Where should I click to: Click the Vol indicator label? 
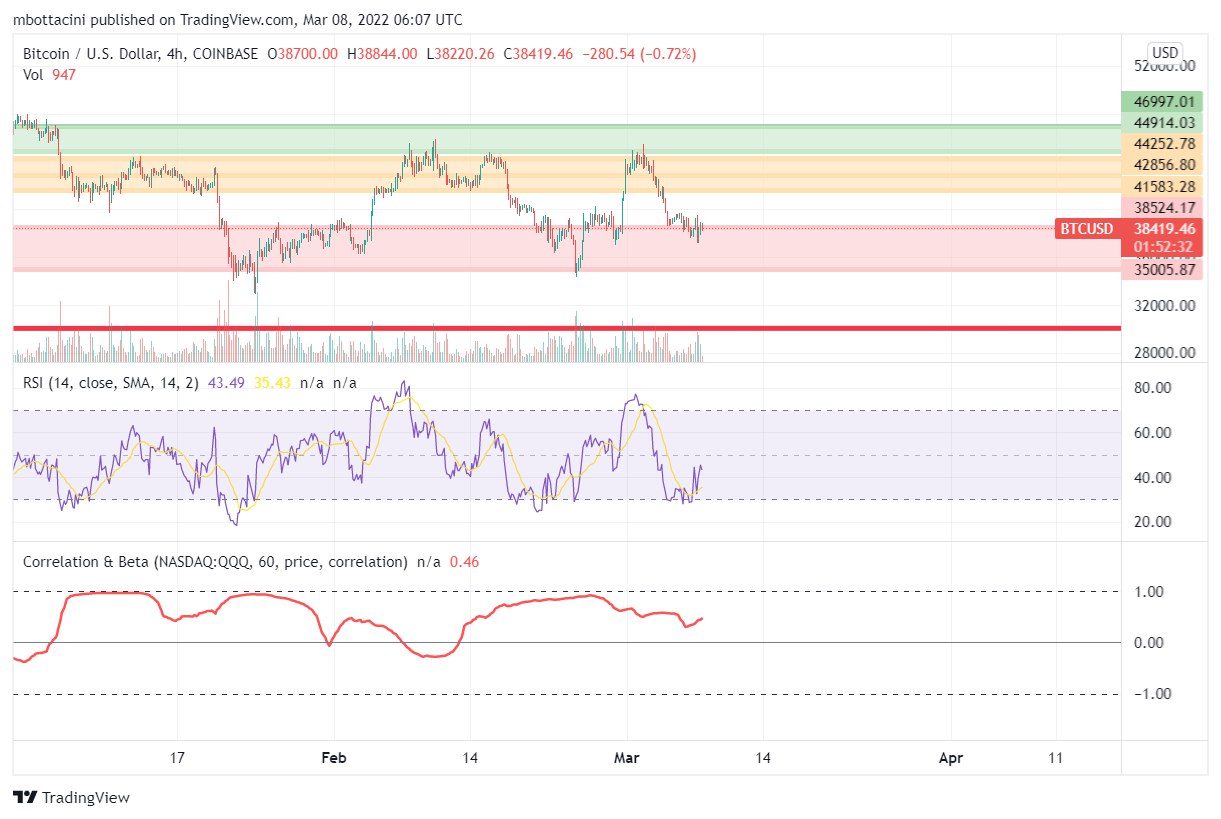pos(34,74)
